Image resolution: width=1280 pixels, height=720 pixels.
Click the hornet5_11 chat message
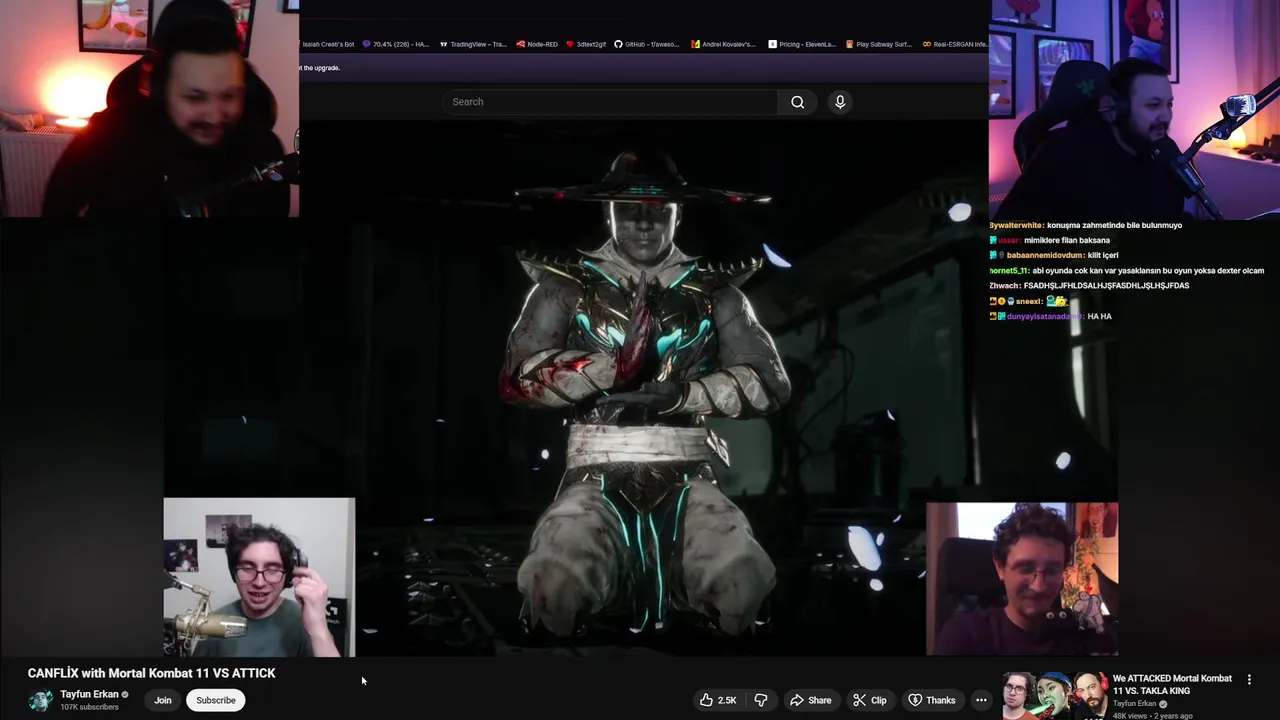pos(1127,270)
